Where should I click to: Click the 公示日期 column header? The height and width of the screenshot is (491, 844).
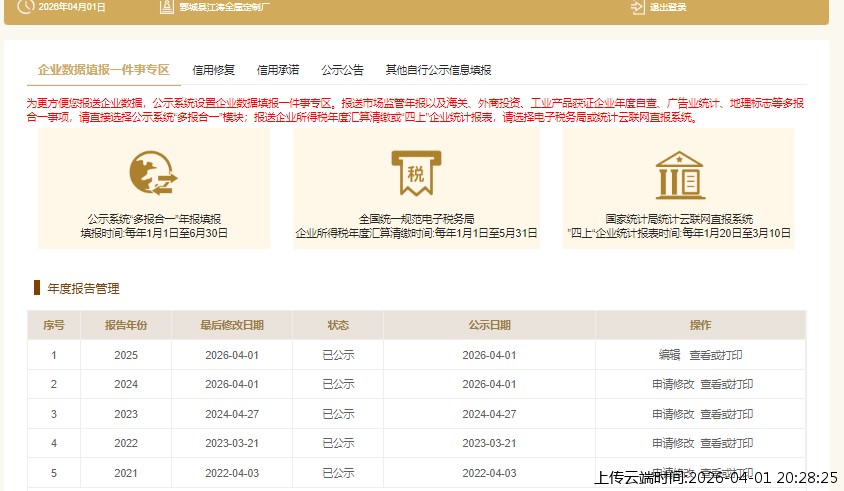[x=489, y=325]
